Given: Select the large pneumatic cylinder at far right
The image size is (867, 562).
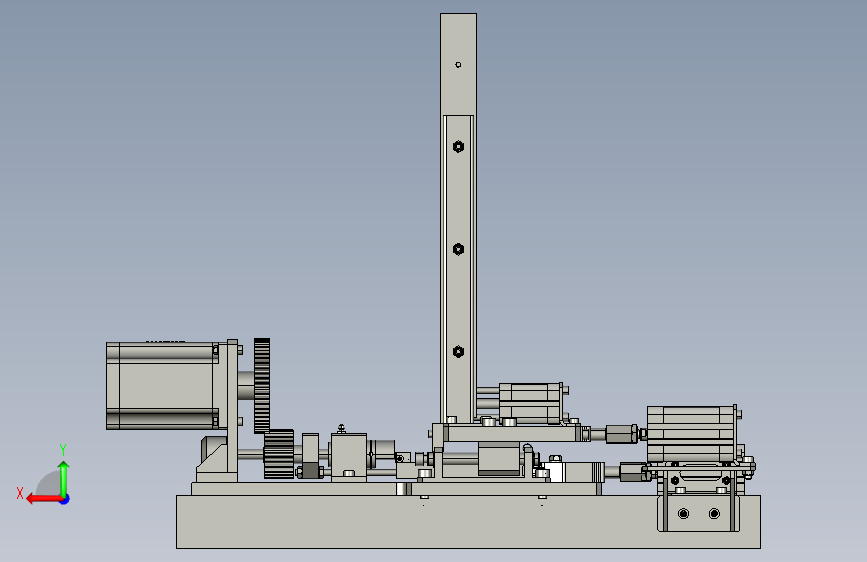Looking at the screenshot, I should pos(692,434).
